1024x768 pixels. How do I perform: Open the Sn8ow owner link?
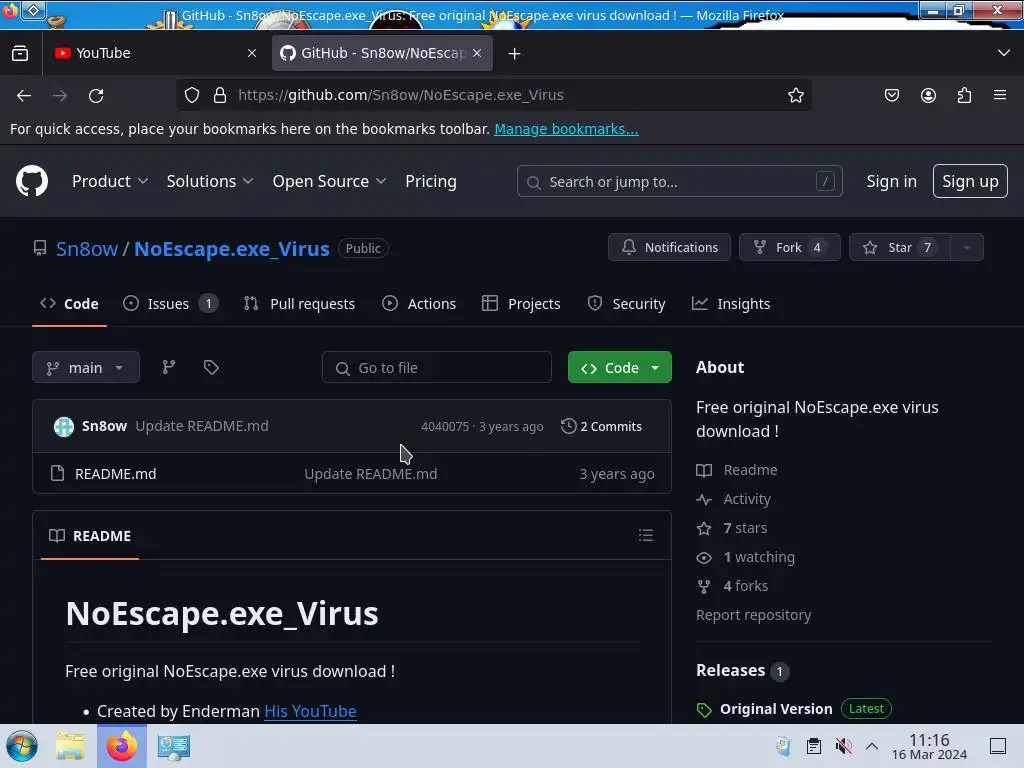87,249
